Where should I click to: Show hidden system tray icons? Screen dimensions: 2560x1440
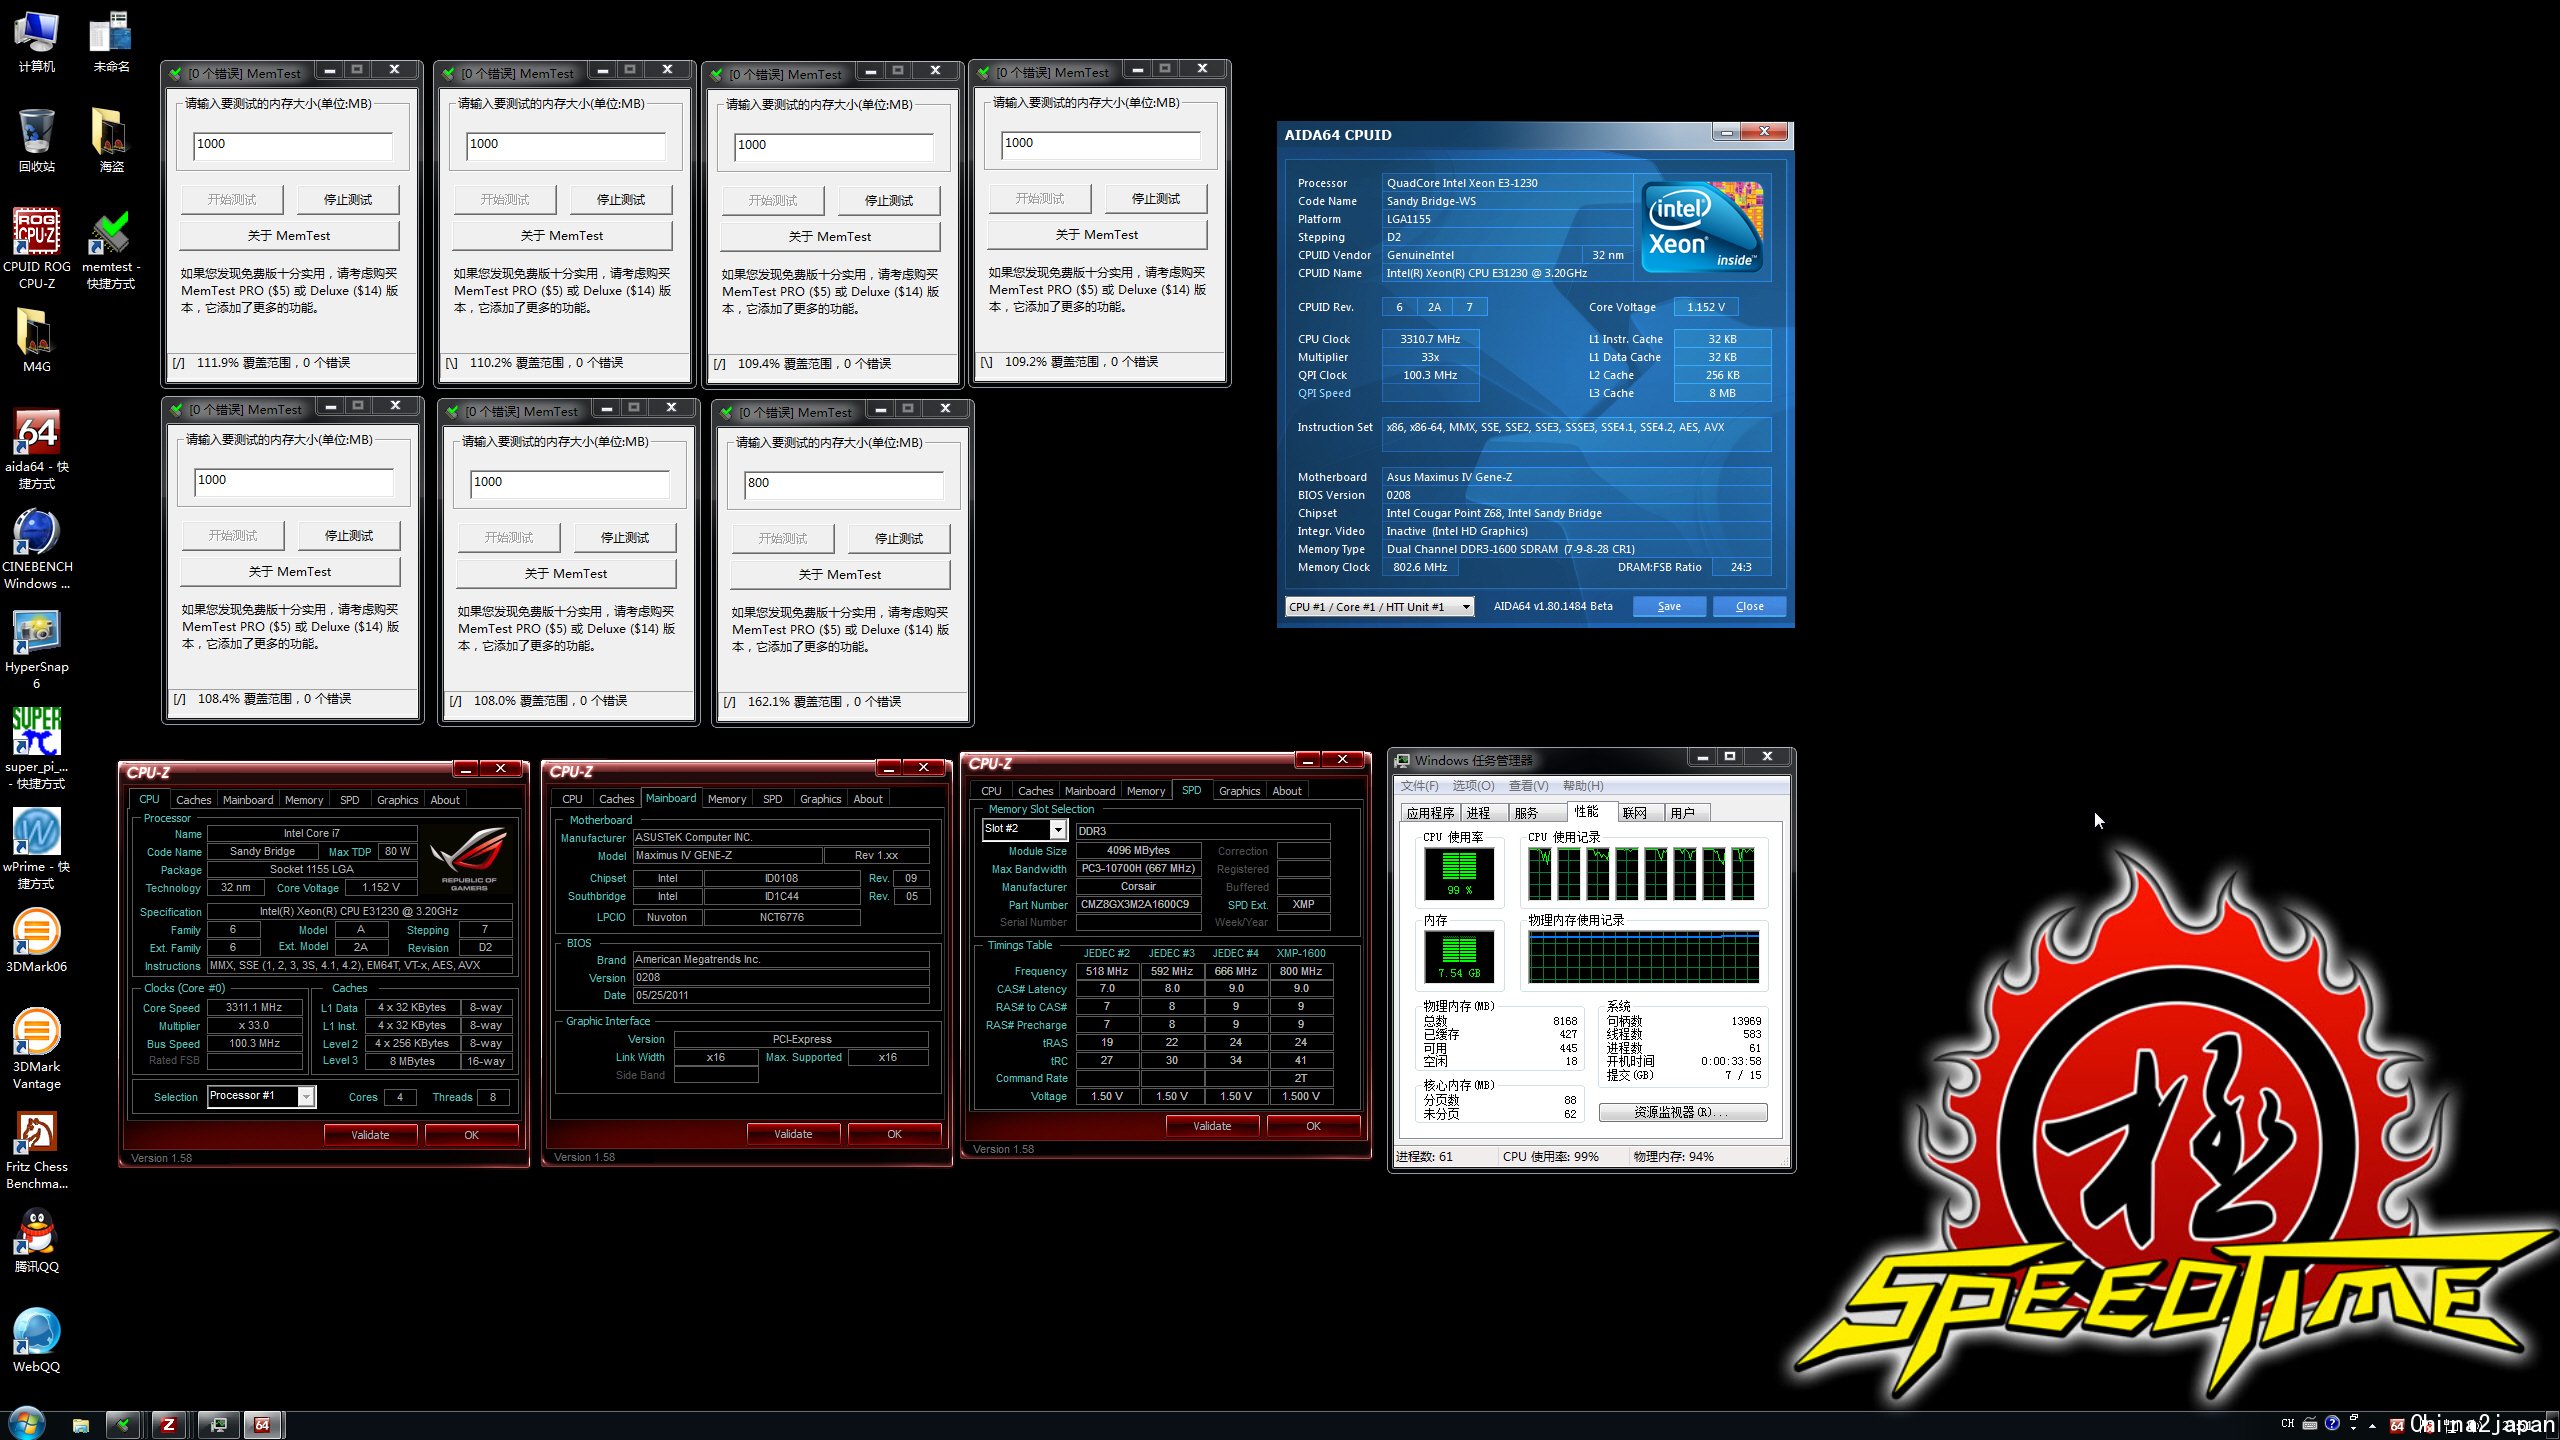(2372, 1426)
